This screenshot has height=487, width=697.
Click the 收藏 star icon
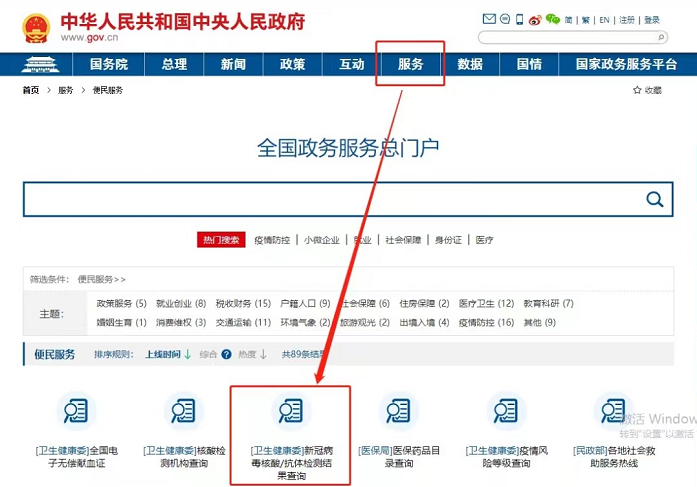[637, 90]
